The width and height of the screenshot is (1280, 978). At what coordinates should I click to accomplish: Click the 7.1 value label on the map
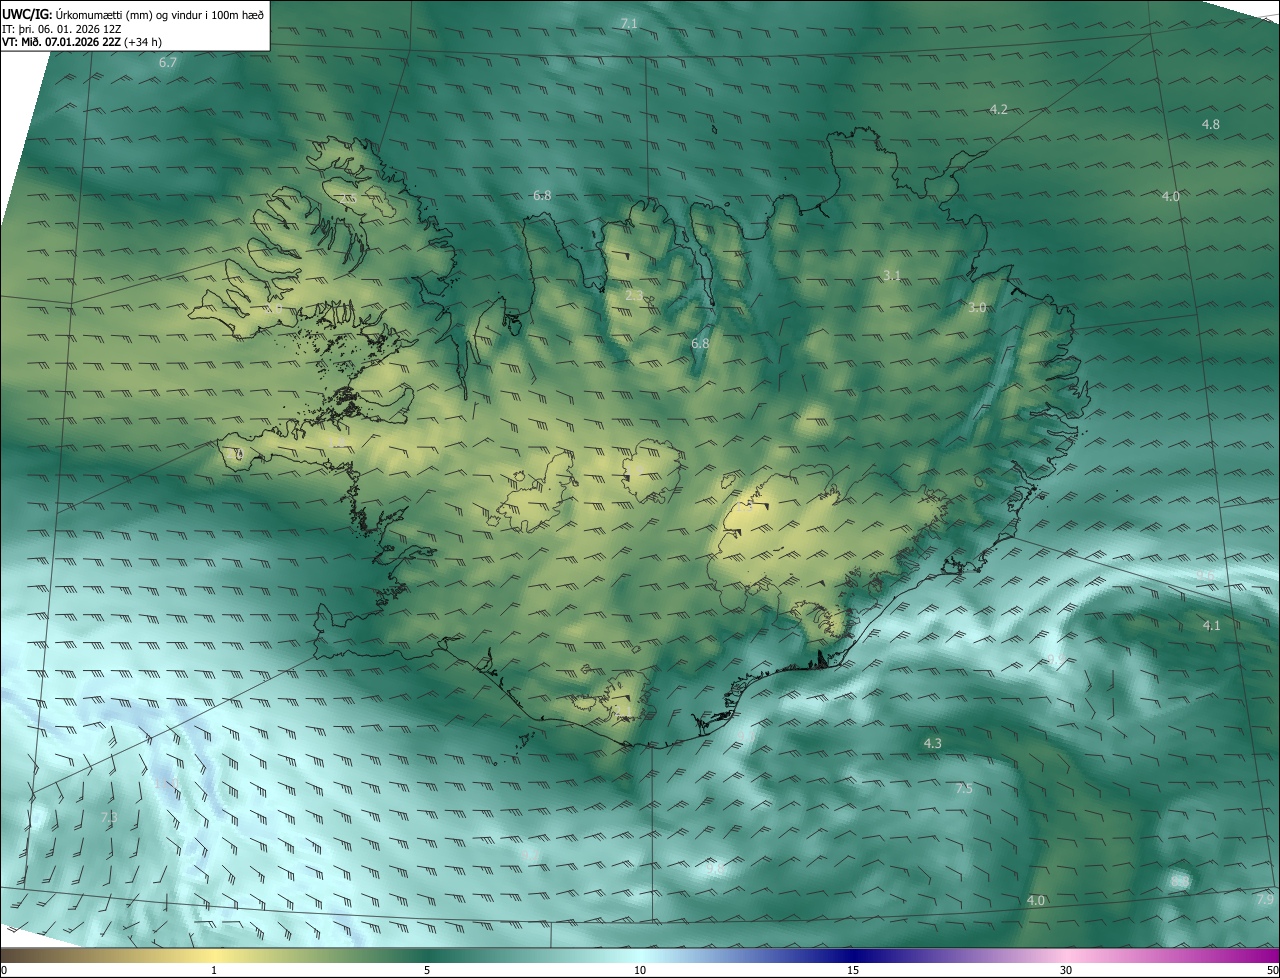[x=629, y=23]
